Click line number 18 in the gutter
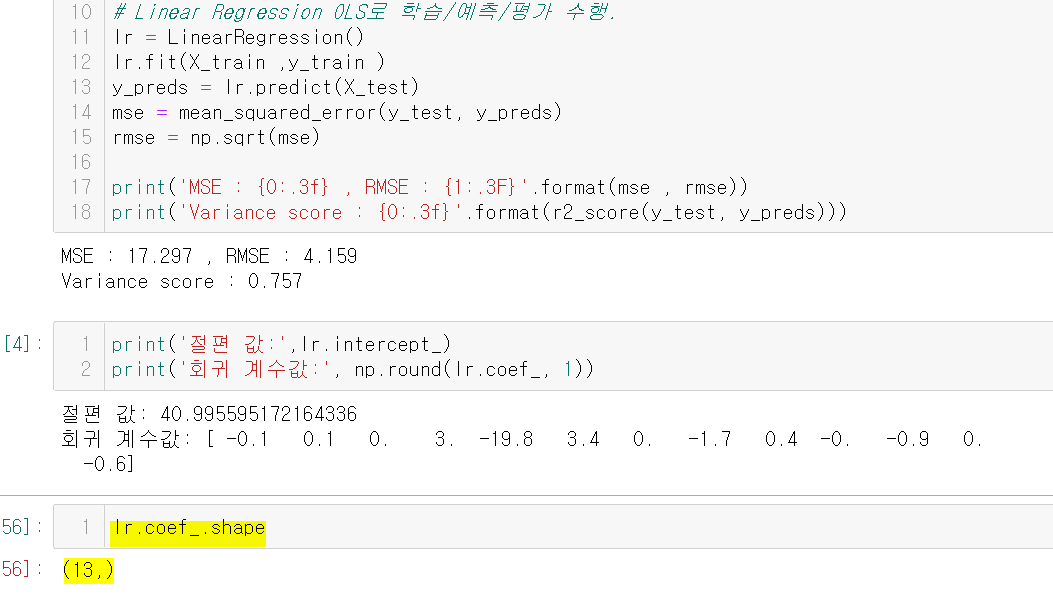This screenshot has height=599, width=1053. pyautogui.click(x=81, y=212)
